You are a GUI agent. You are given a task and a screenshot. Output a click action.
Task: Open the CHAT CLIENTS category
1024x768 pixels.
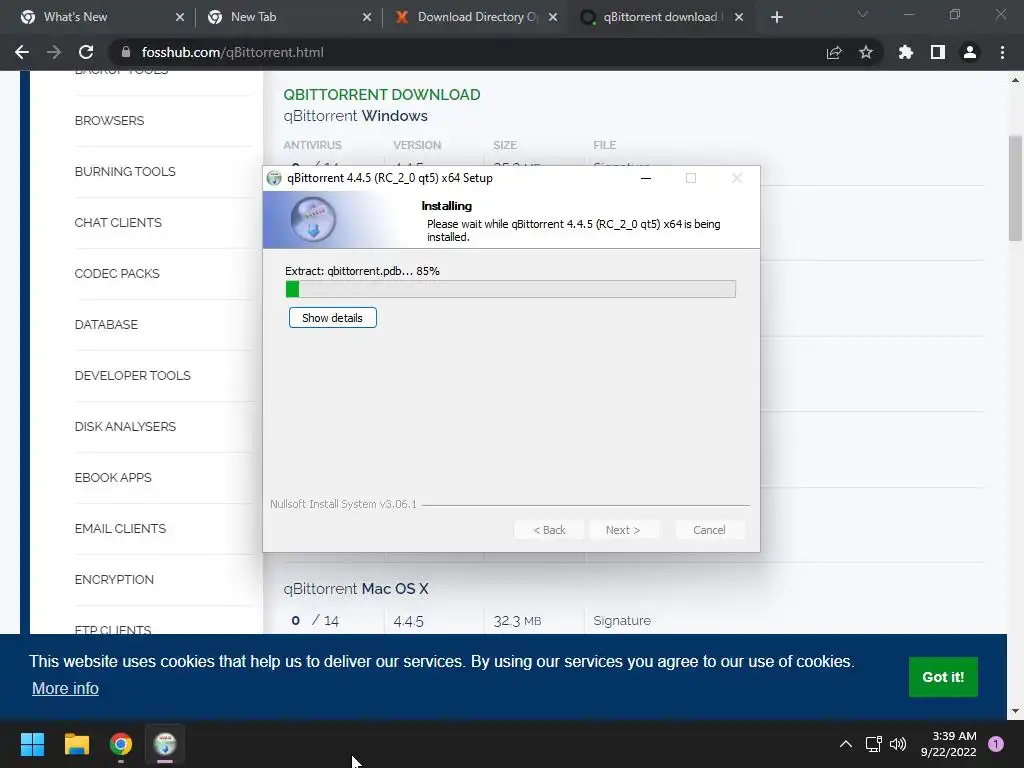[118, 223]
